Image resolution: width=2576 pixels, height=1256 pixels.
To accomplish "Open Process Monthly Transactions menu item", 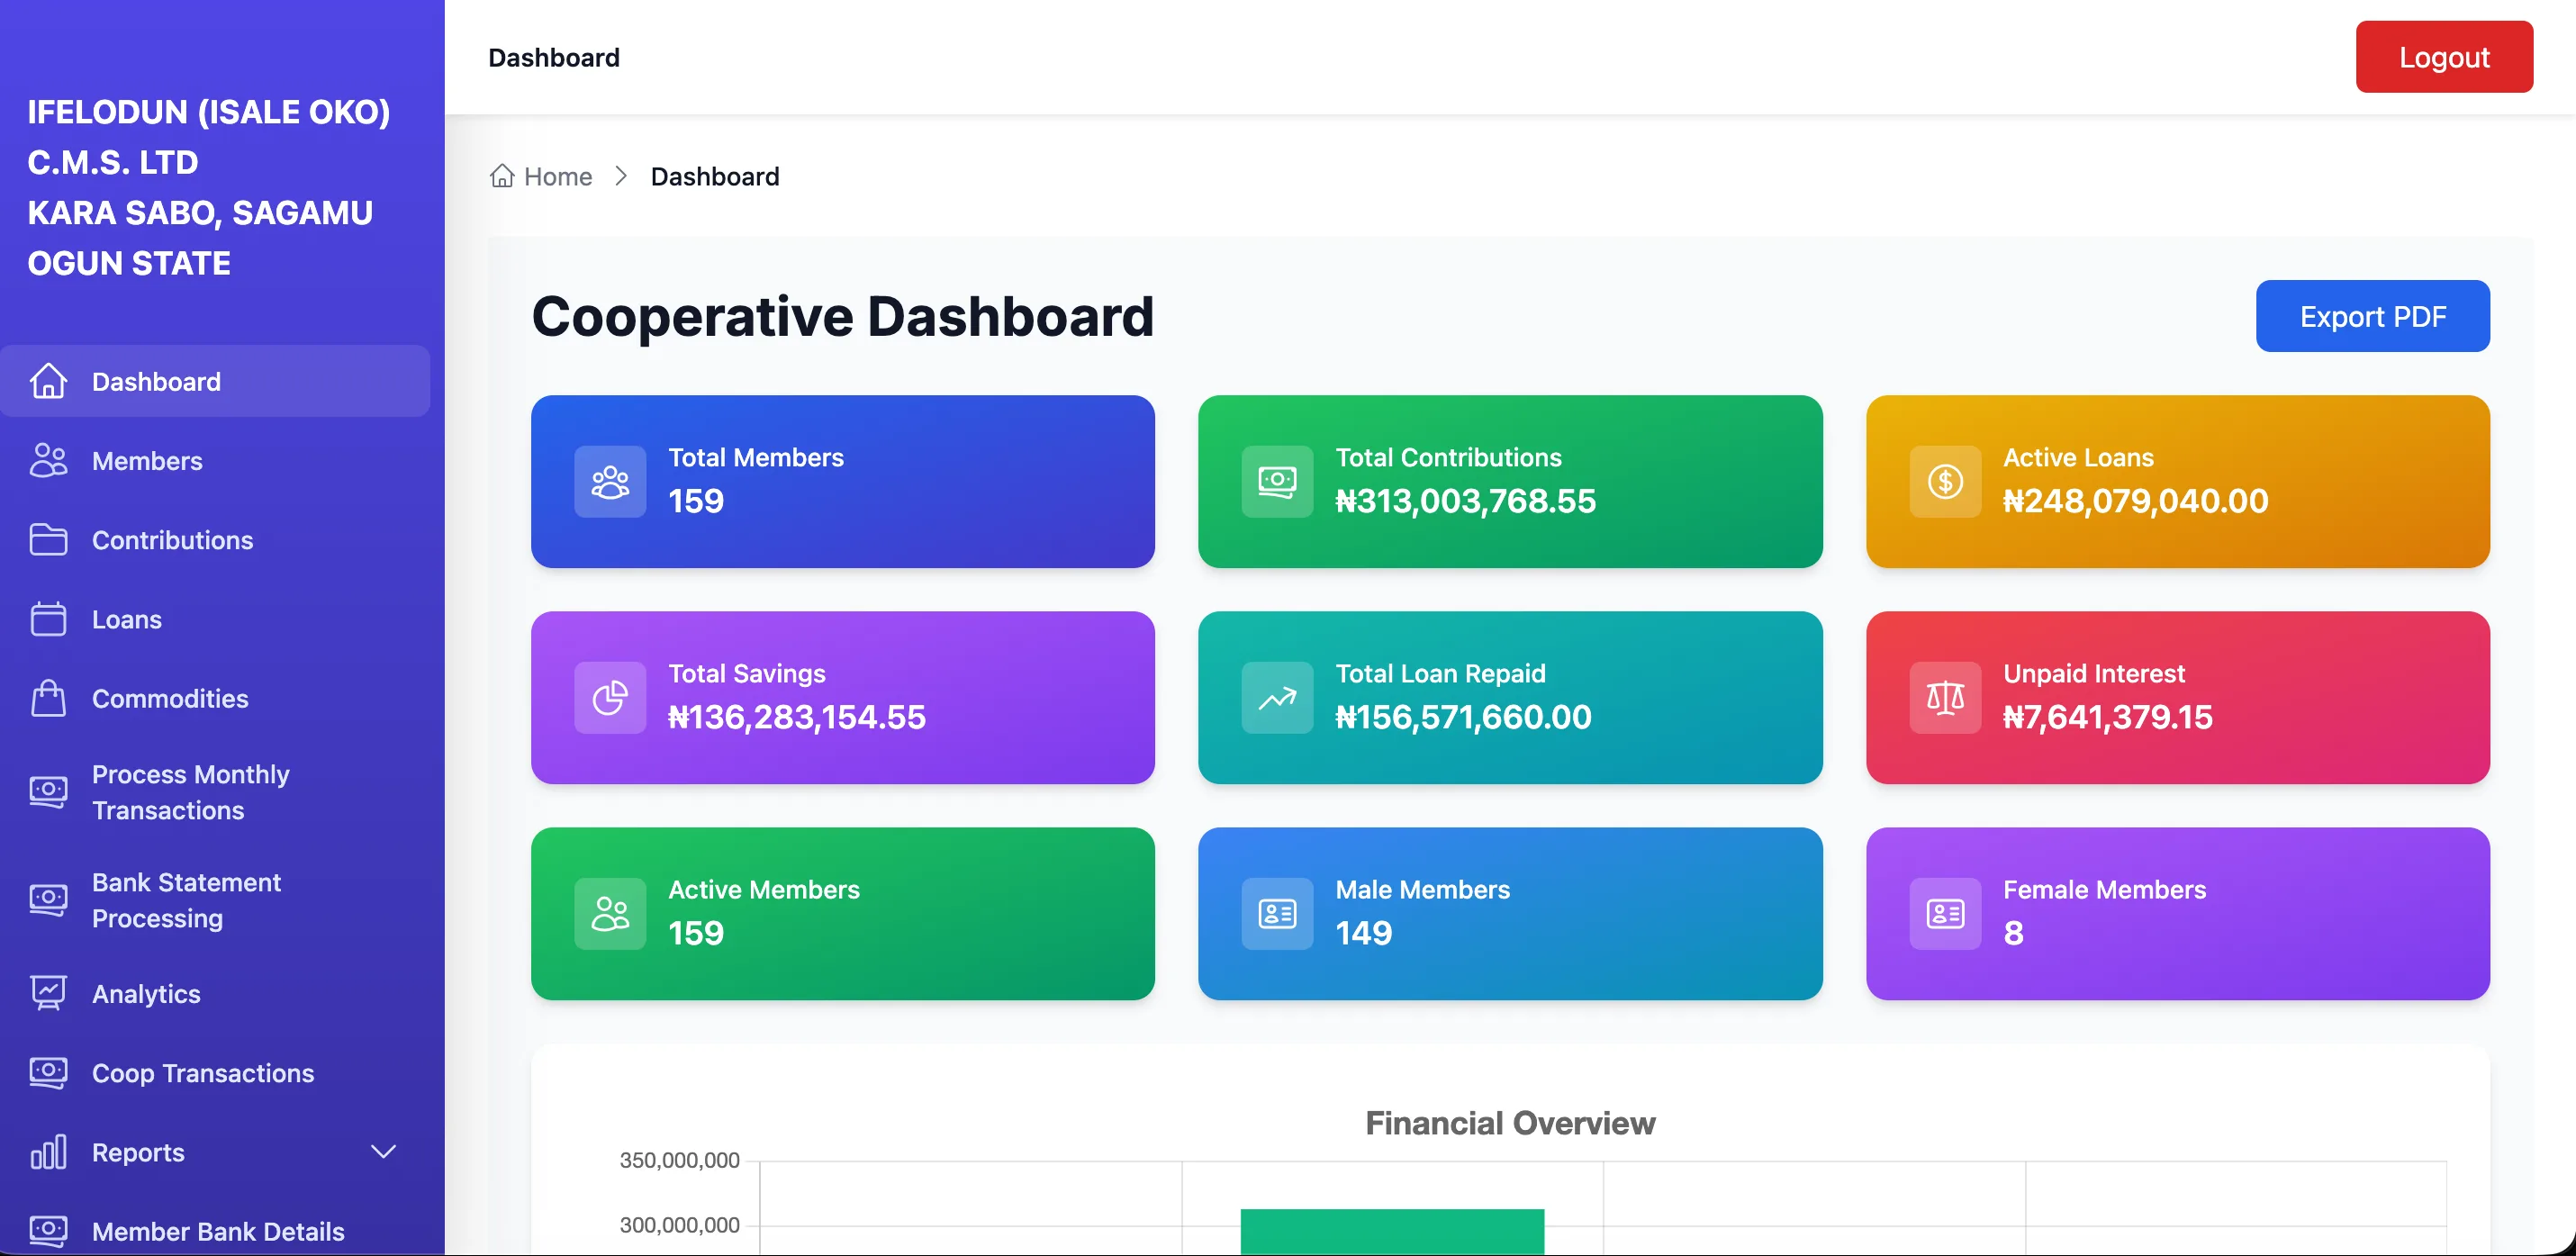I will click(x=215, y=792).
